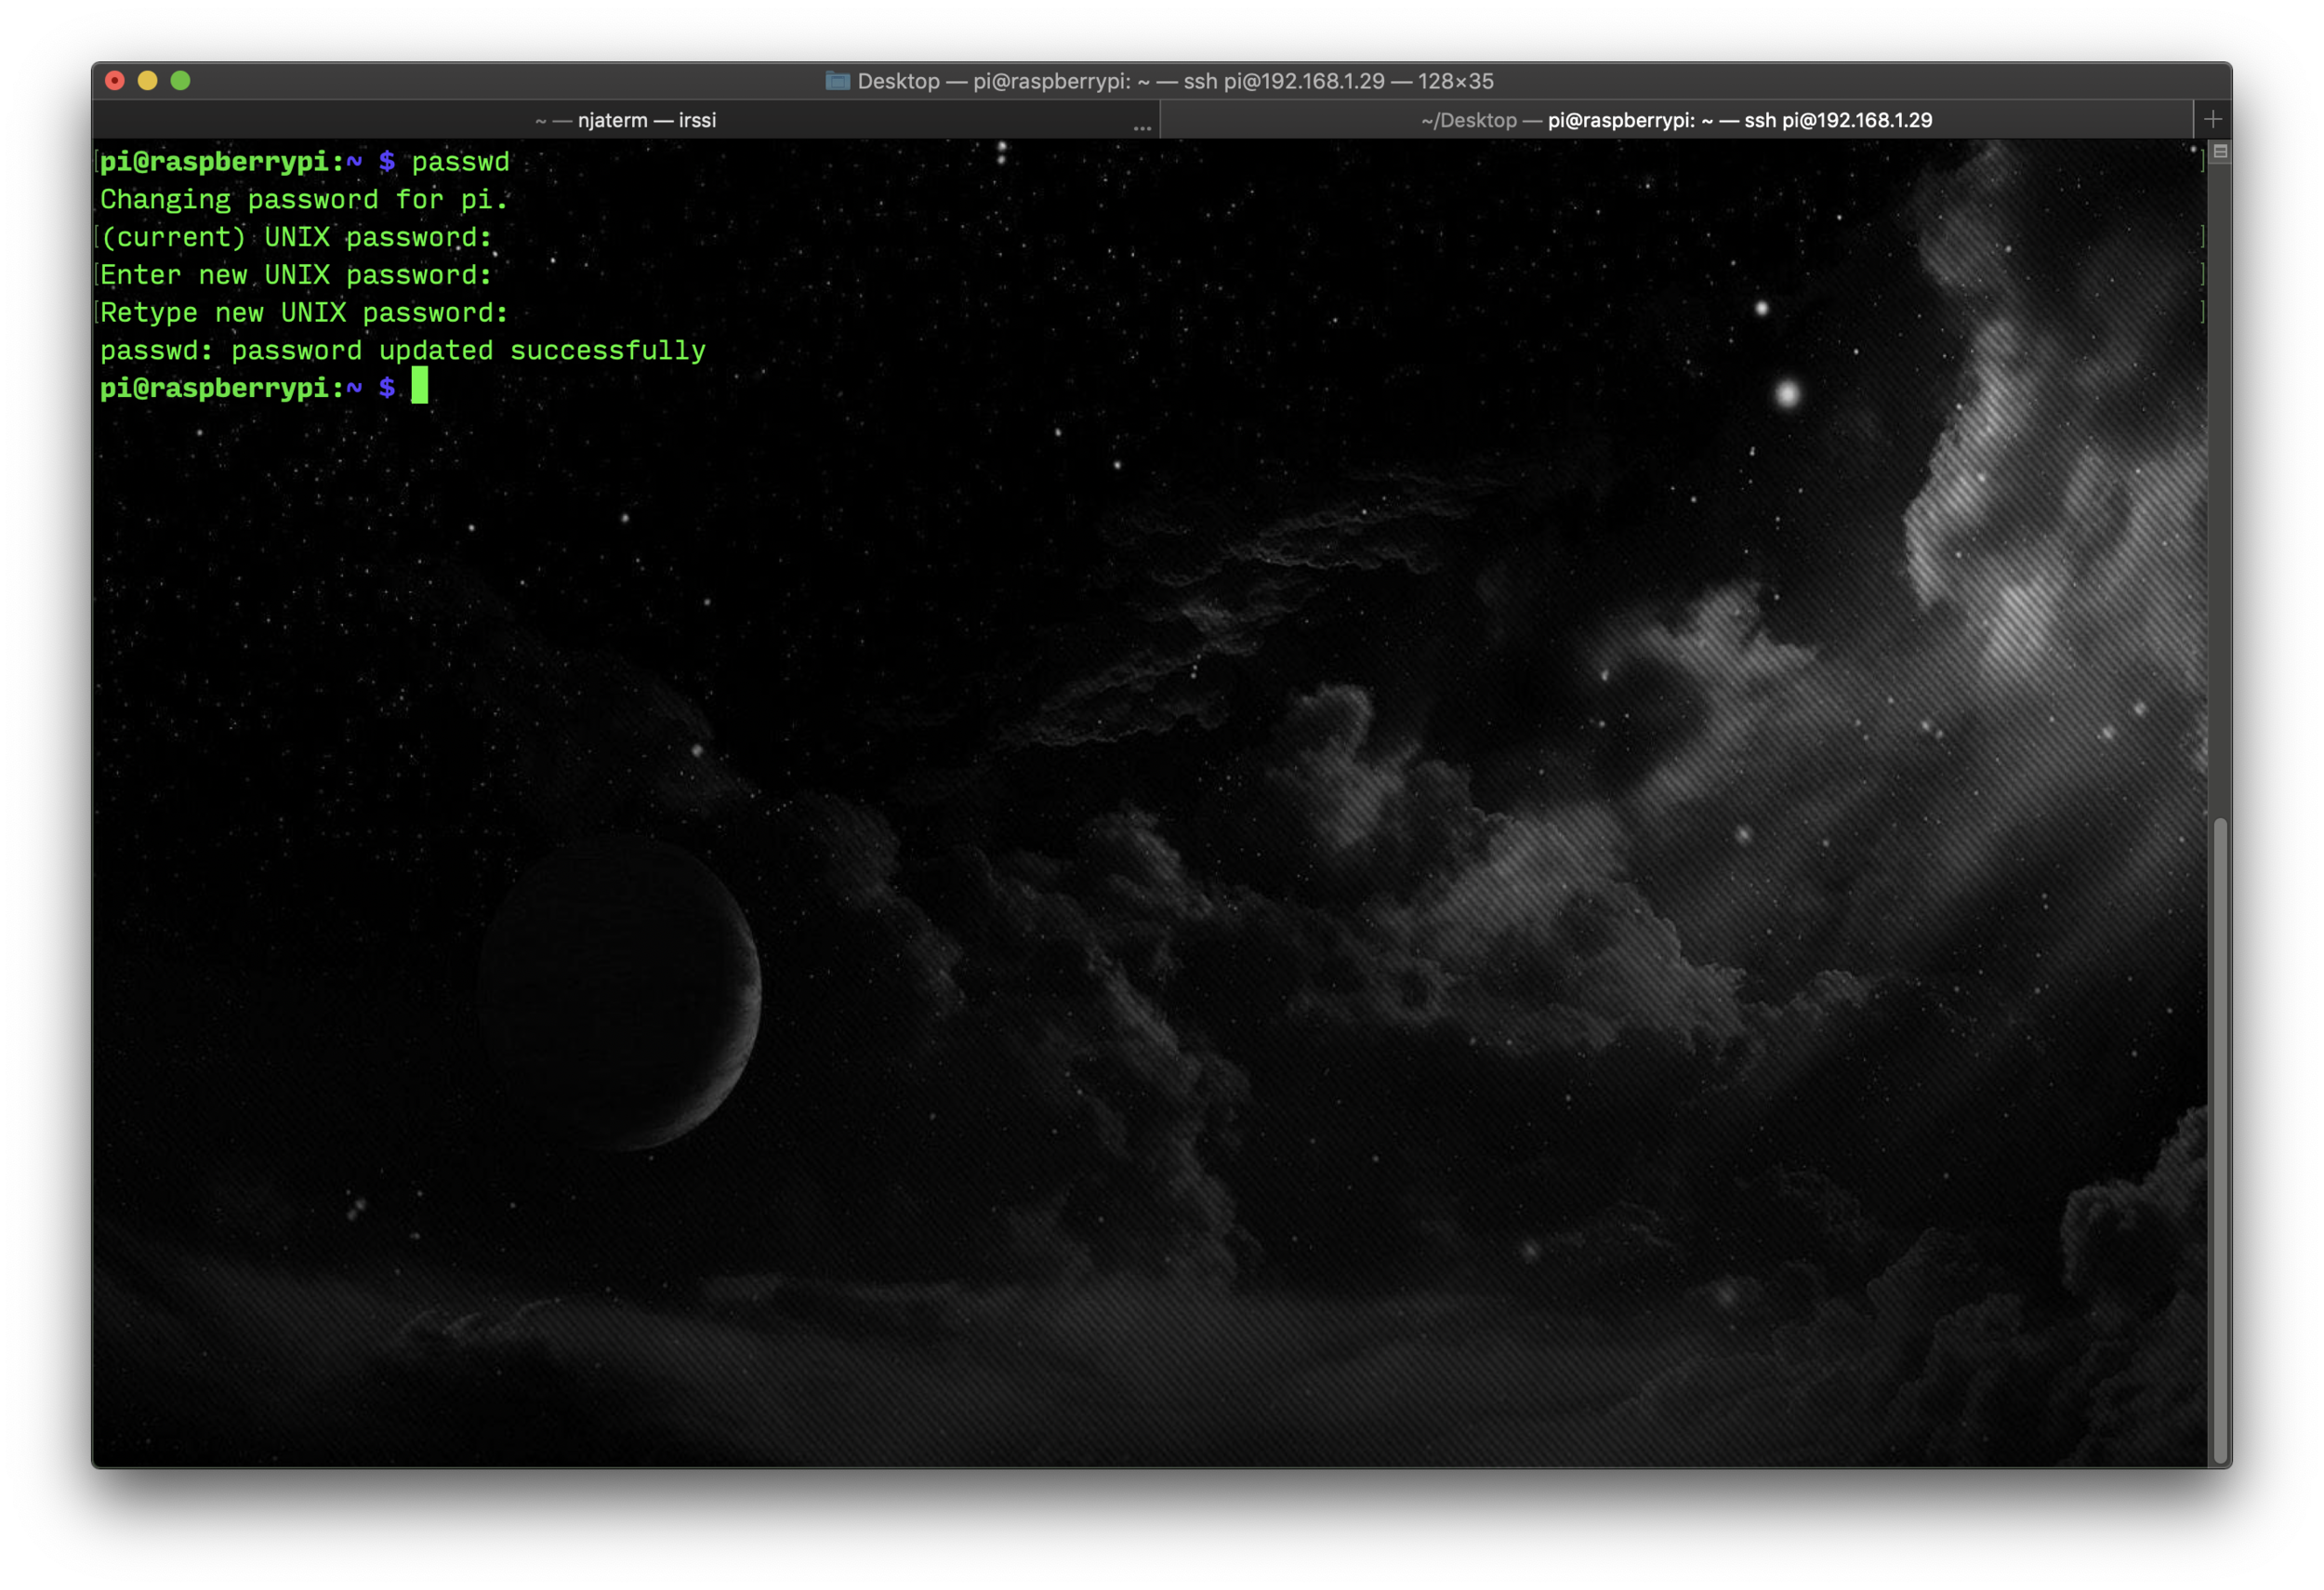Click the Desktop folder proxy icon in title bar

click(837, 81)
